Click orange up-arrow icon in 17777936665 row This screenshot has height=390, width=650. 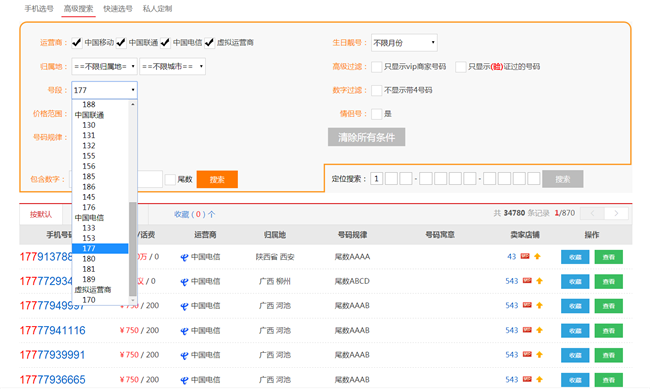tap(539, 379)
